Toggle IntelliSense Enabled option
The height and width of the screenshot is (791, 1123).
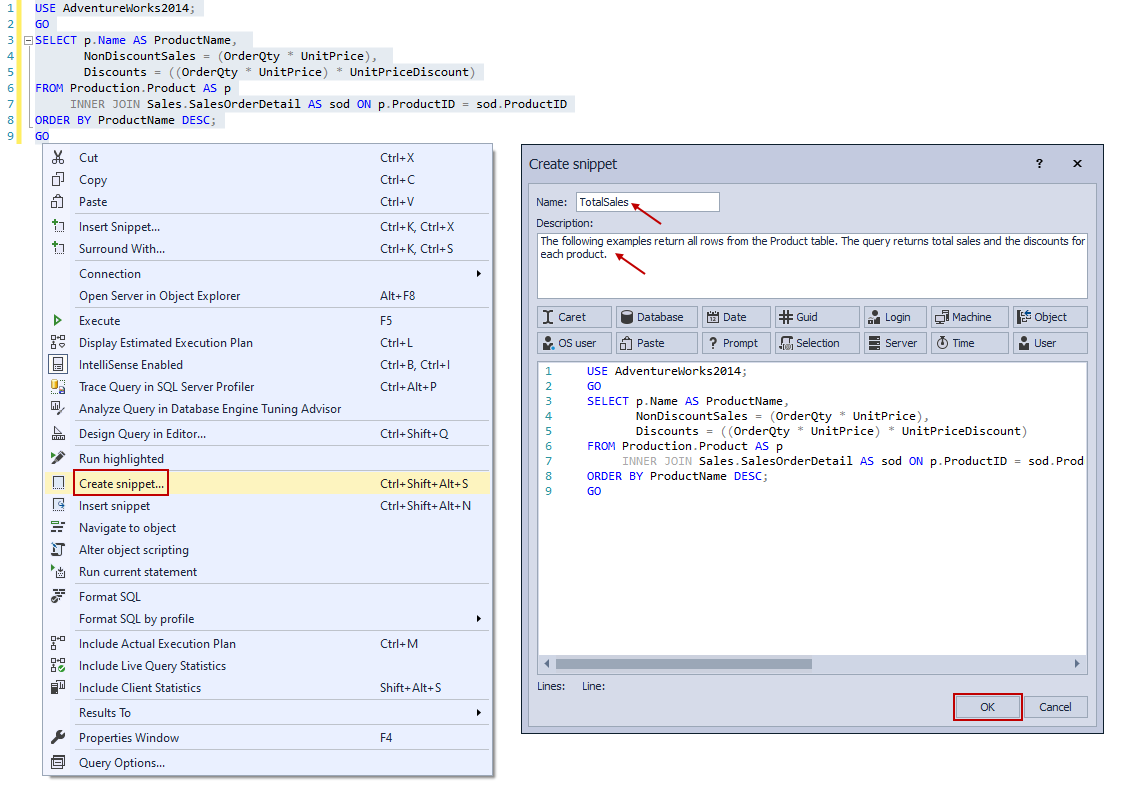point(268,365)
